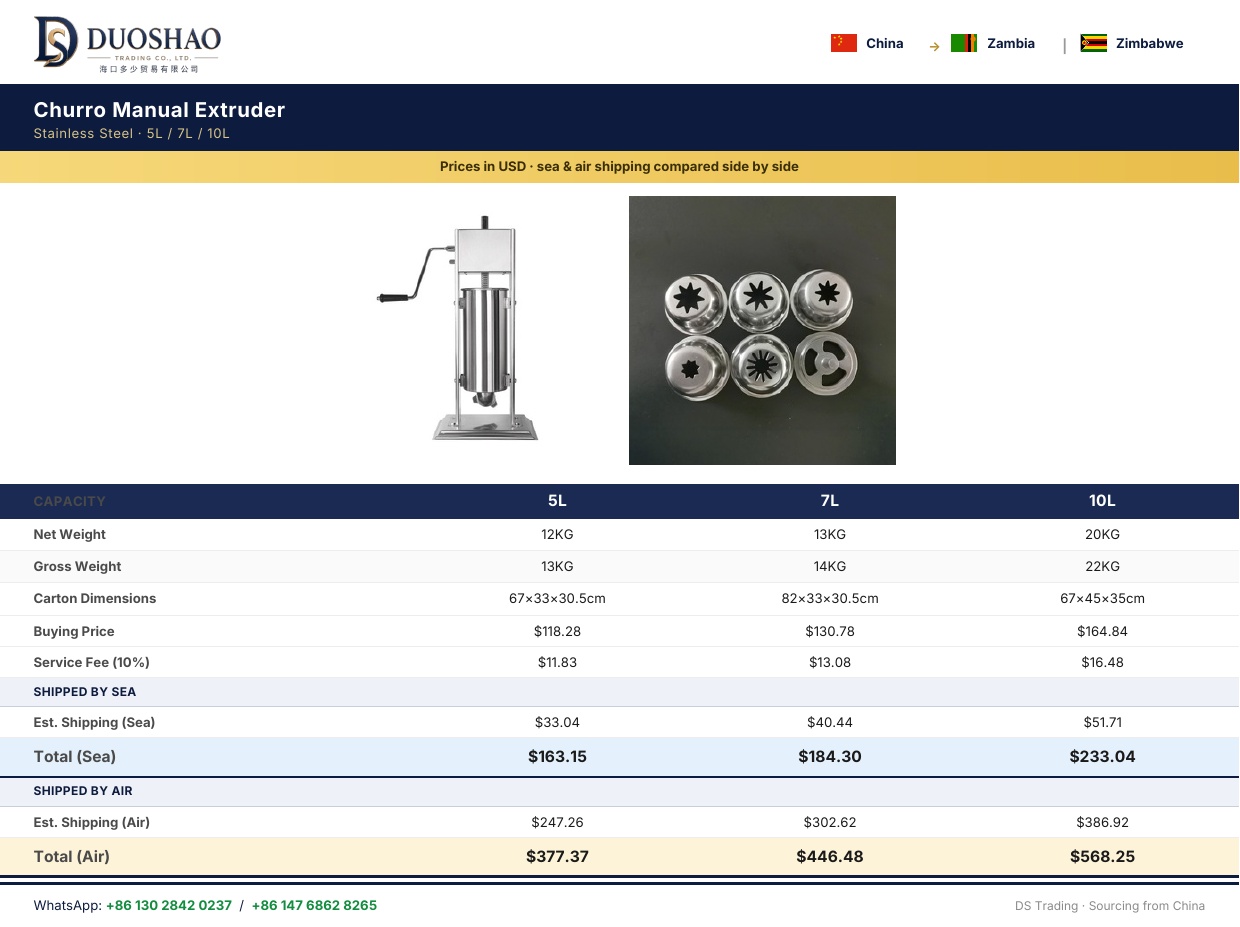Select carton dimensions 67×45×35cm
The width and height of the screenshot is (1240, 927).
click(1102, 598)
